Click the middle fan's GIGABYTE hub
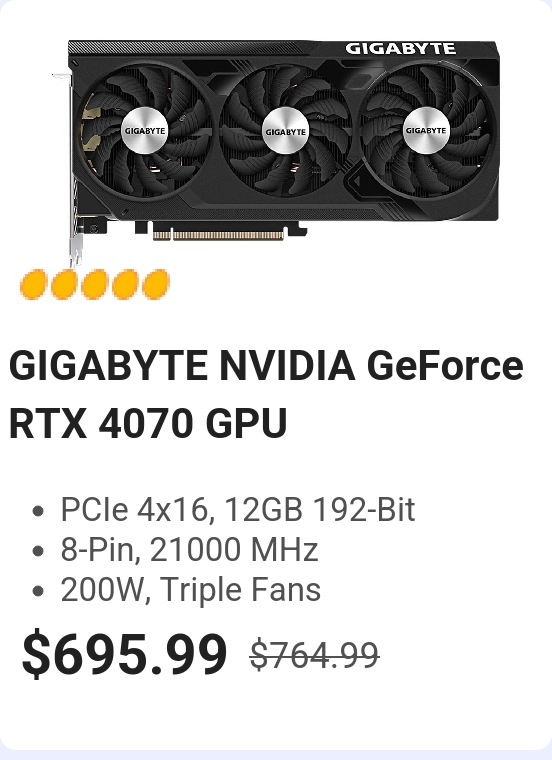This screenshot has height=760, width=552. [285, 131]
